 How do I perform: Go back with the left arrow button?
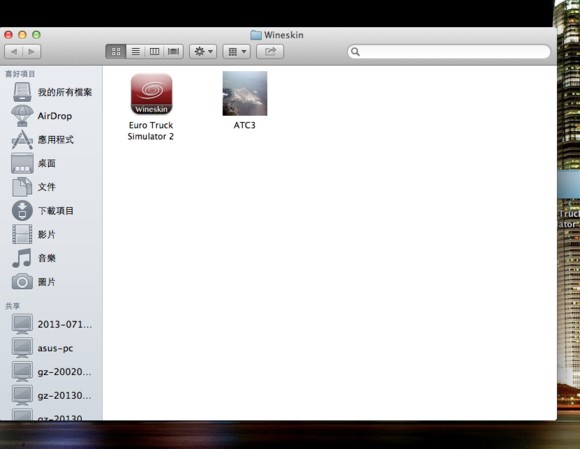pyautogui.click(x=14, y=51)
